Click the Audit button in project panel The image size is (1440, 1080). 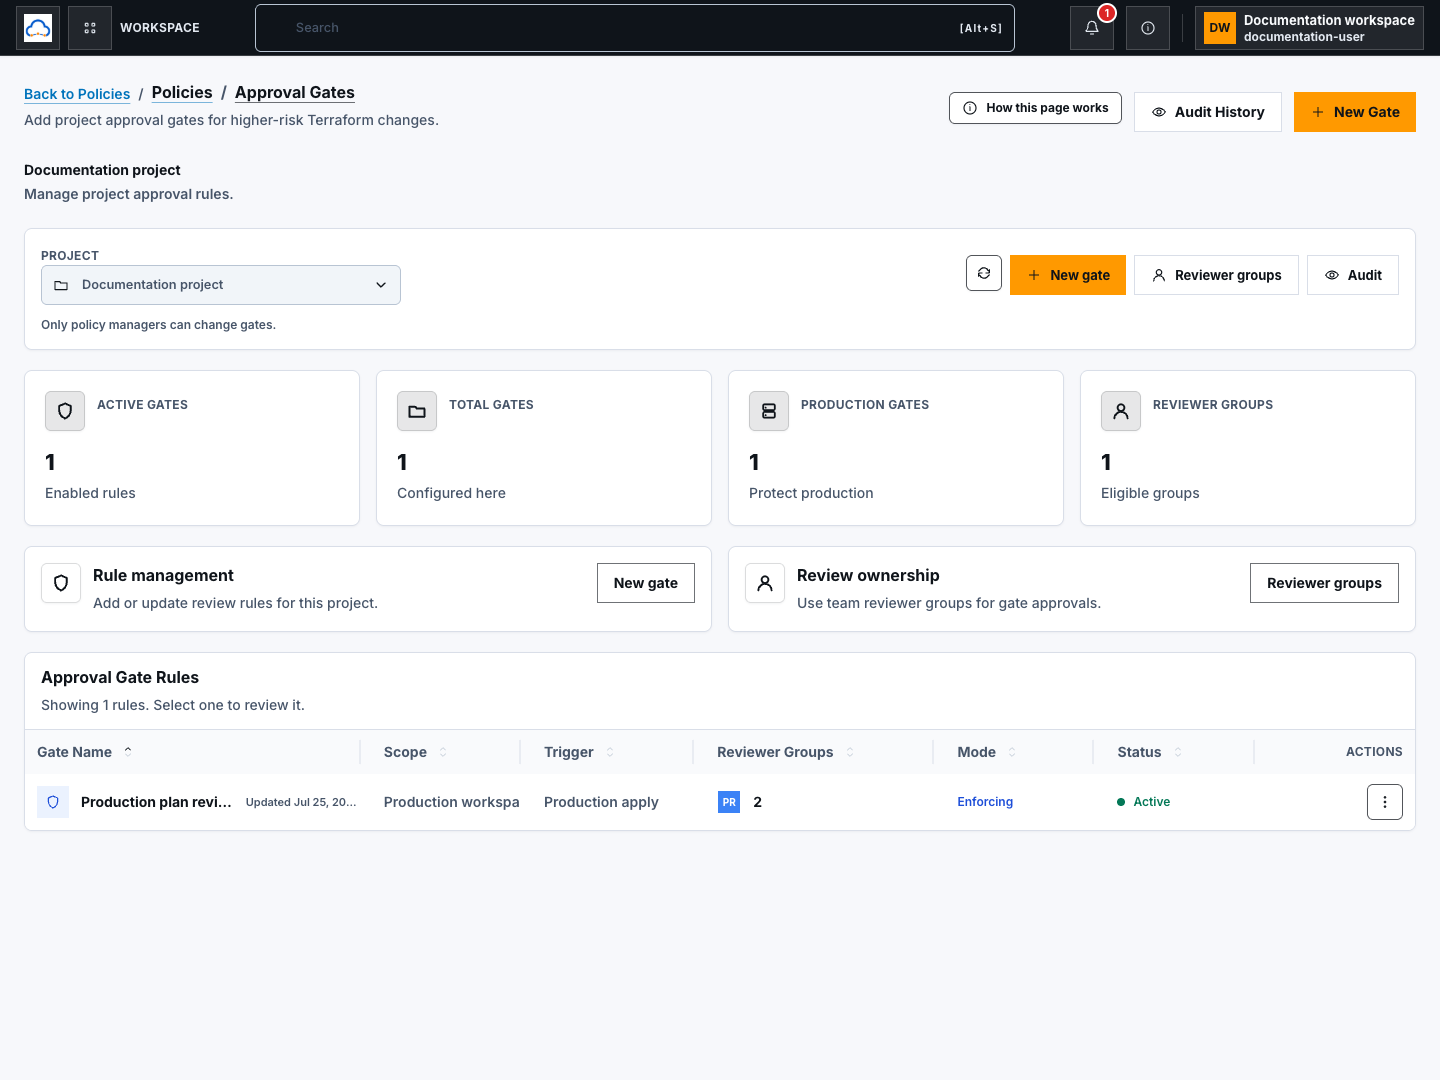[1353, 275]
